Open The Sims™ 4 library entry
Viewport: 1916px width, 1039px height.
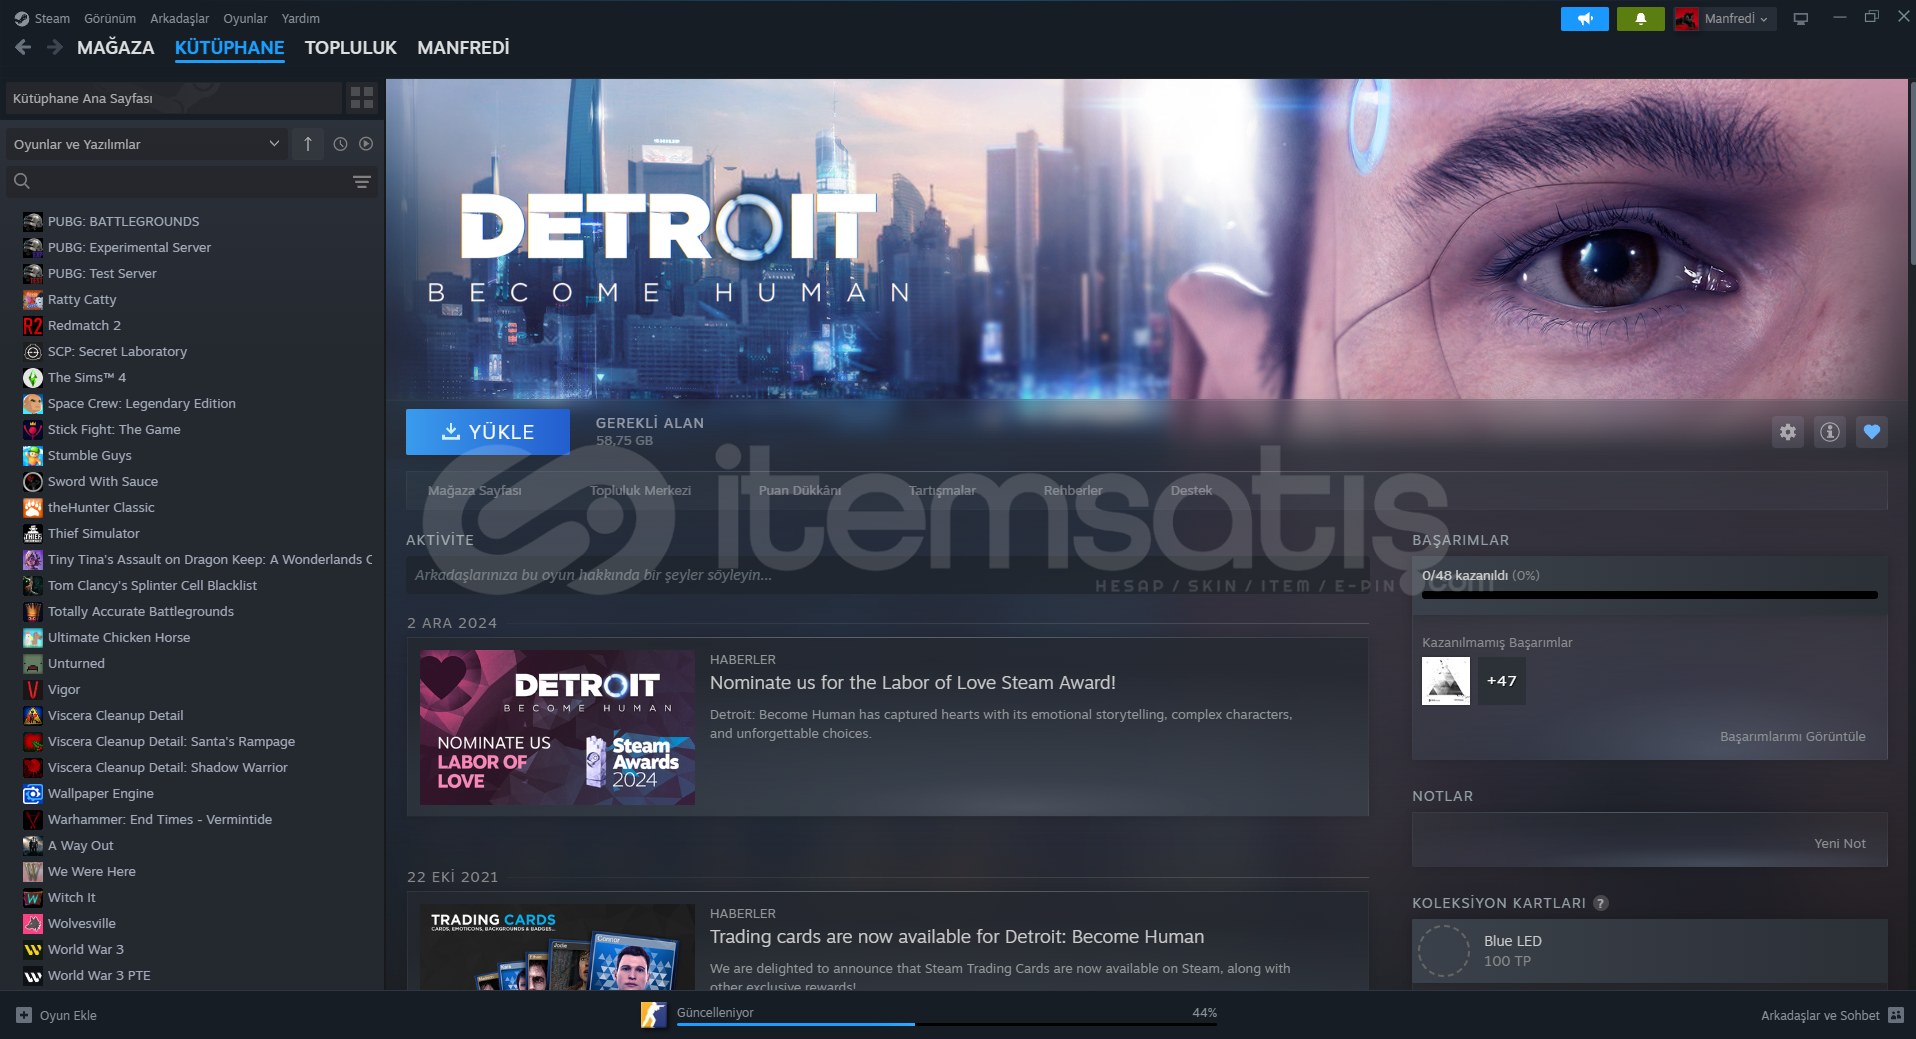[87, 378]
